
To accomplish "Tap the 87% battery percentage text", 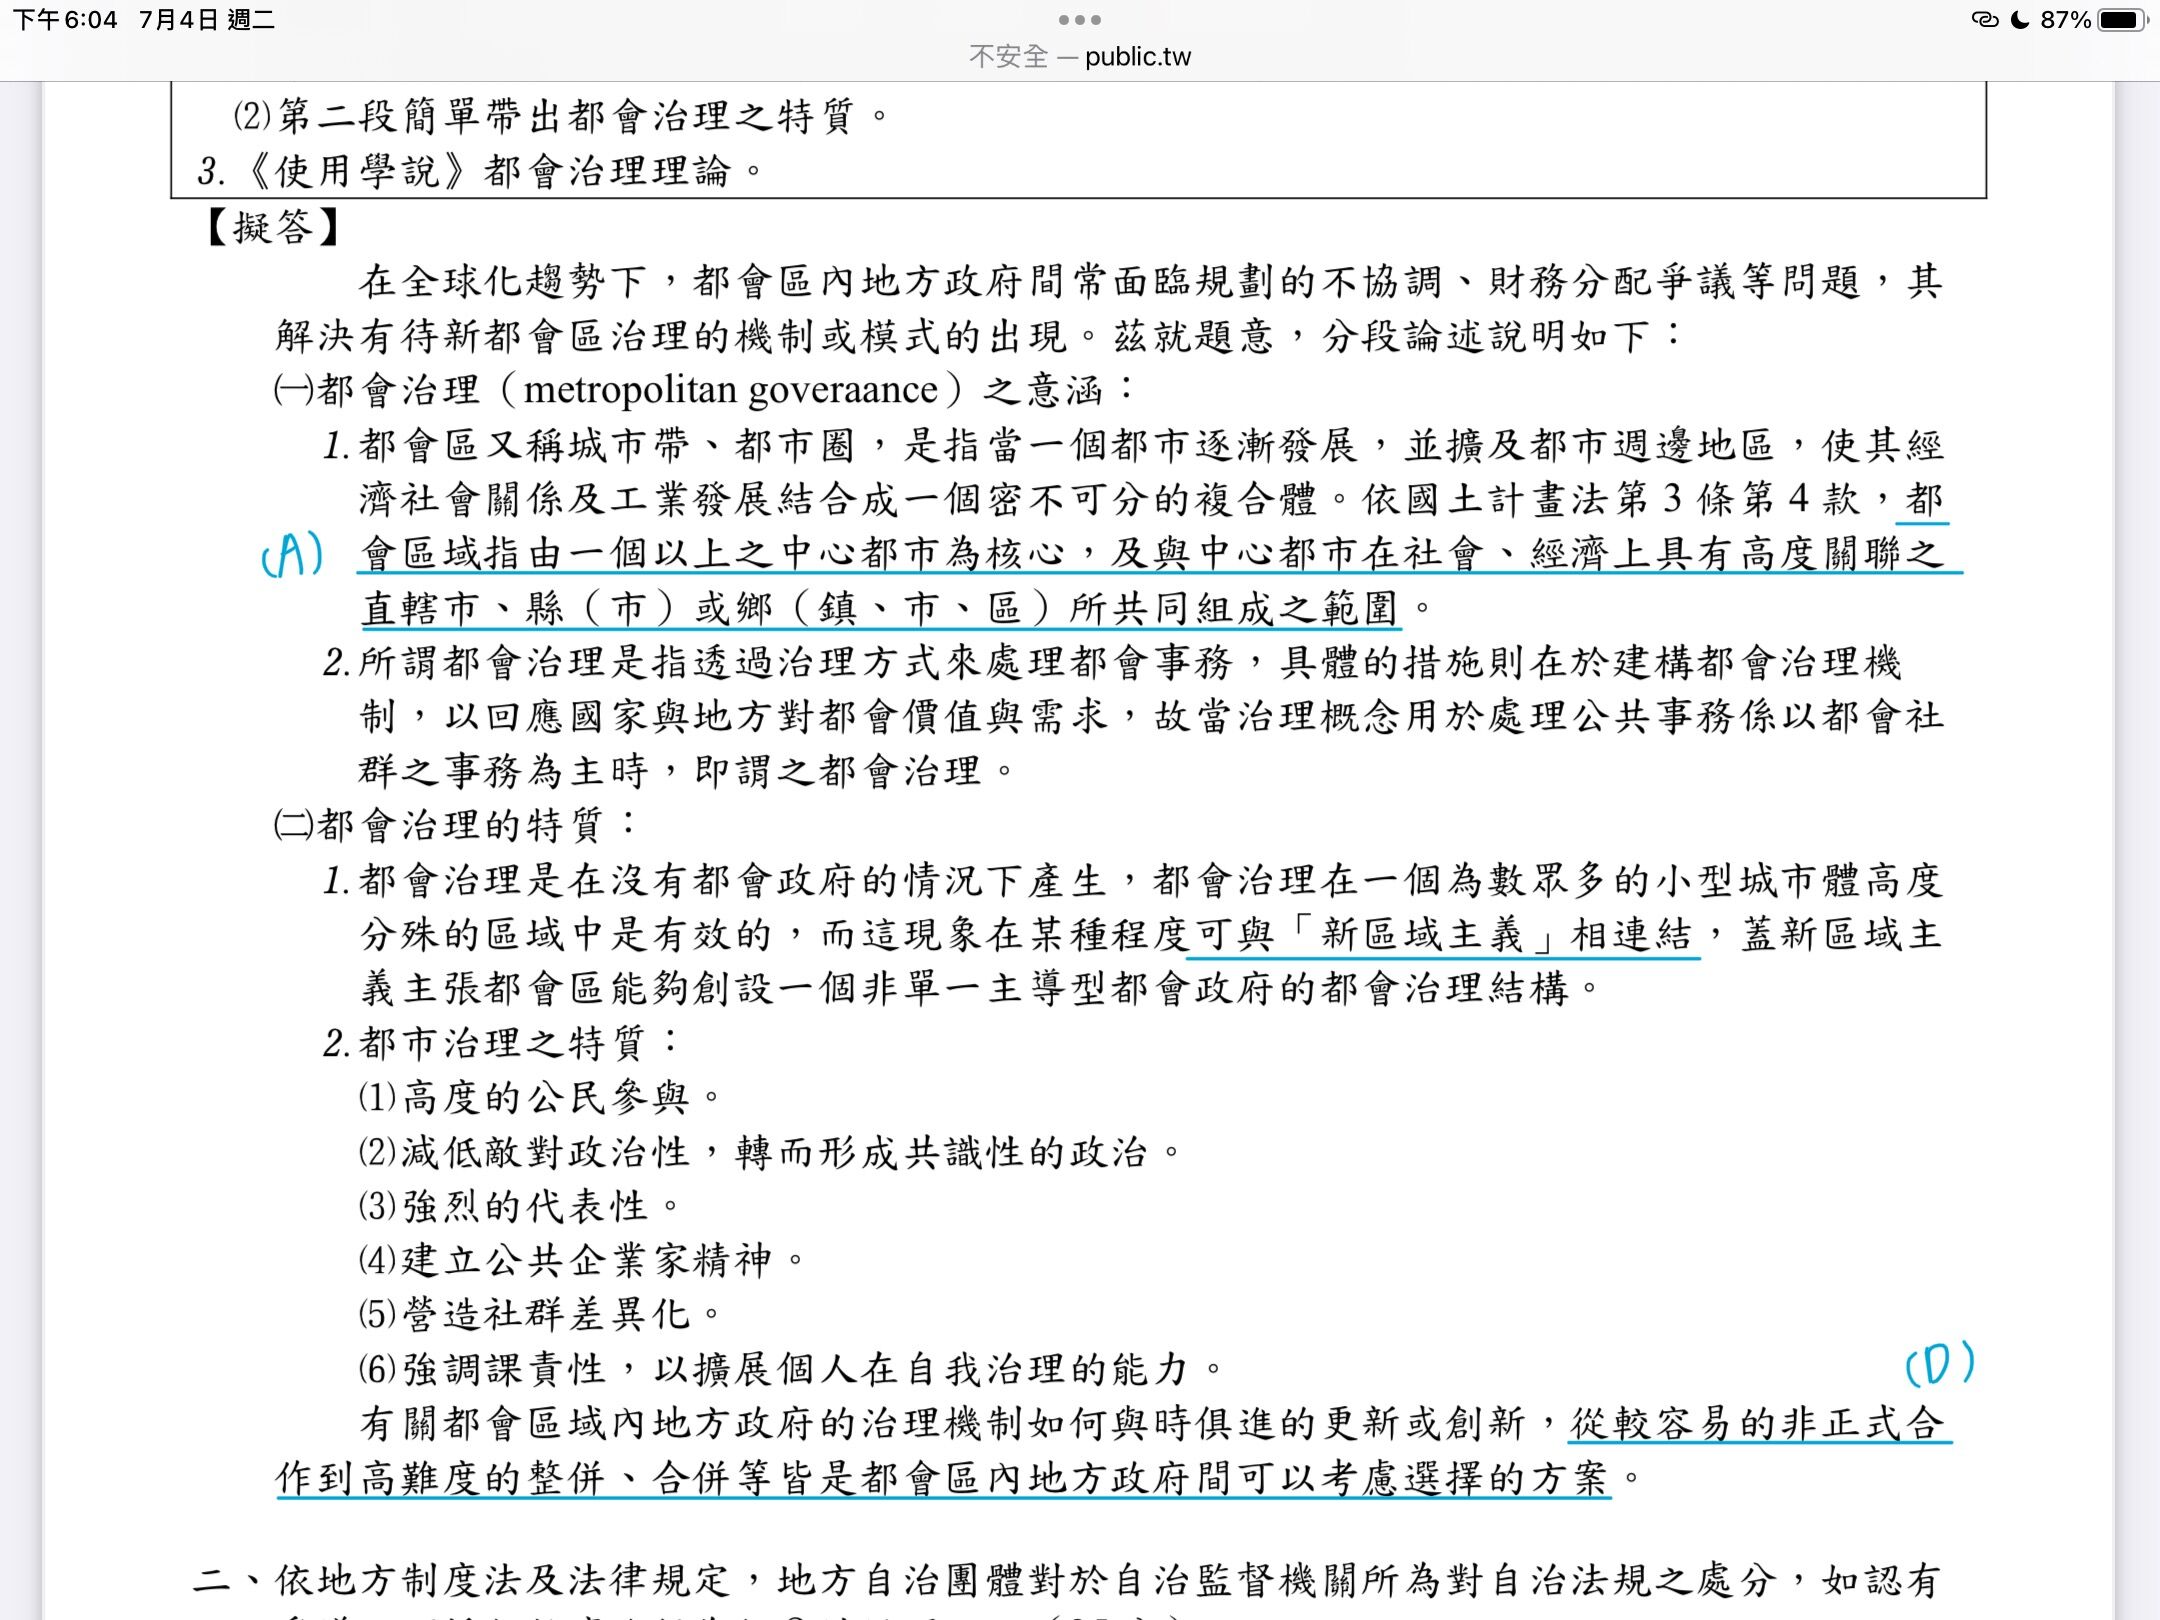I will tap(2066, 19).
